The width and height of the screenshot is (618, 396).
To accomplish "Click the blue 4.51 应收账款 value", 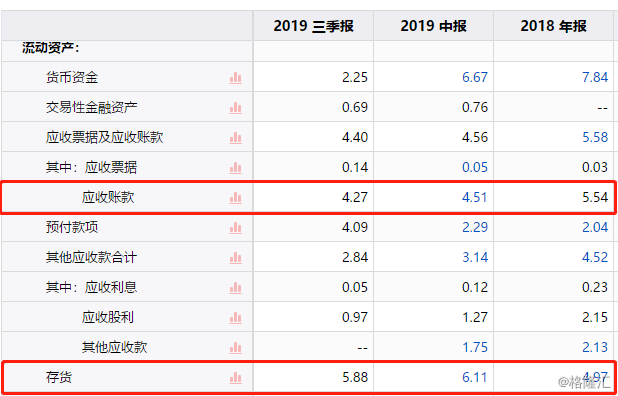I will 475,197.
